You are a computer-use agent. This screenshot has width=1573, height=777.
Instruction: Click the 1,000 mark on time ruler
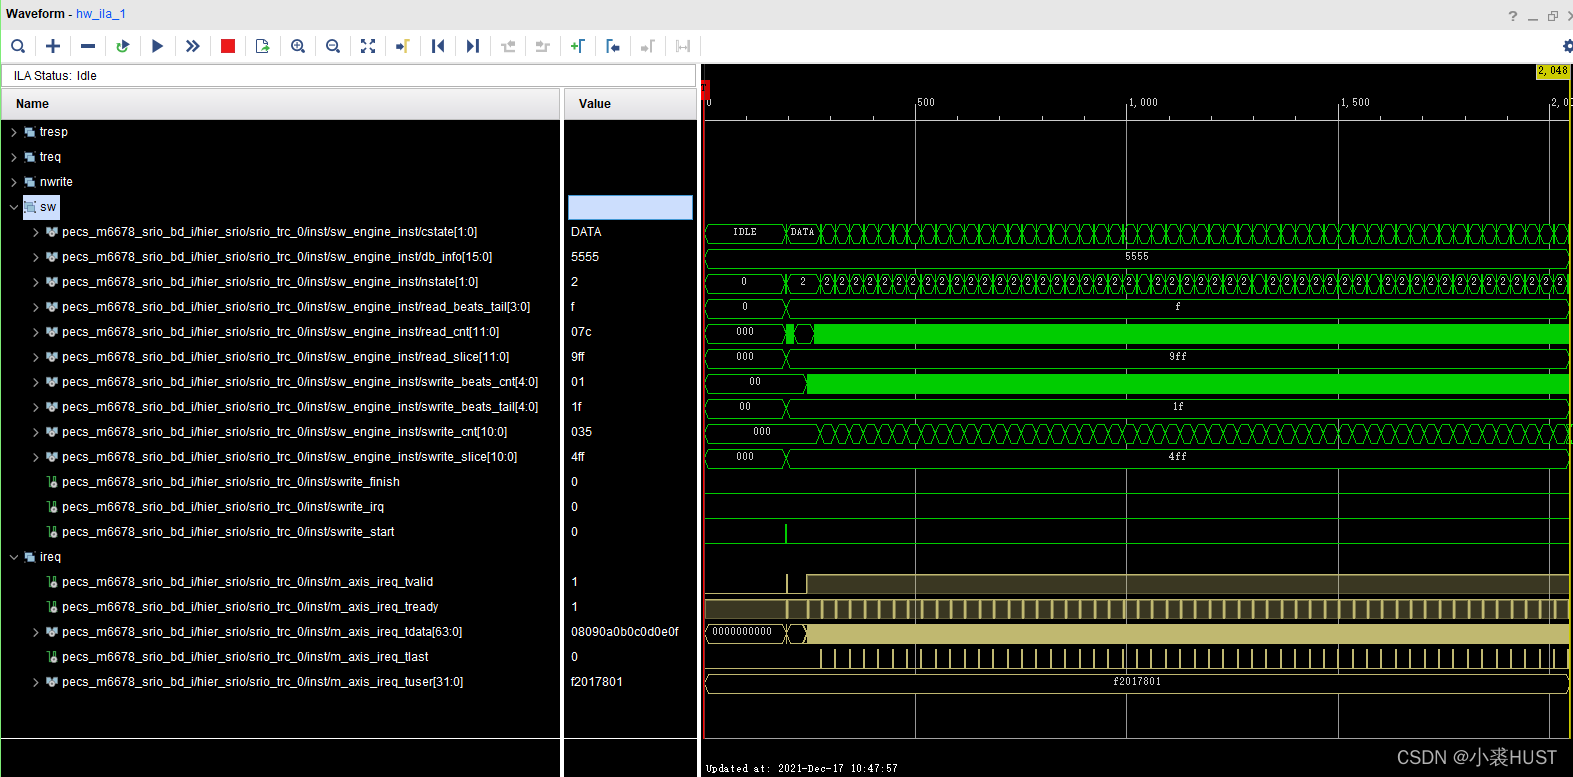tap(1143, 102)
